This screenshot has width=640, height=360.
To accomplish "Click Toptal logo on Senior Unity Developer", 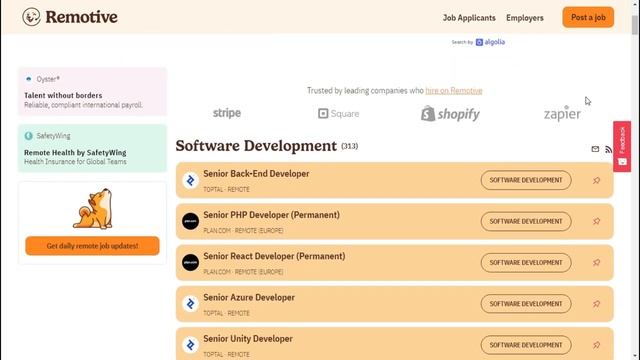I will coord(190,345).
